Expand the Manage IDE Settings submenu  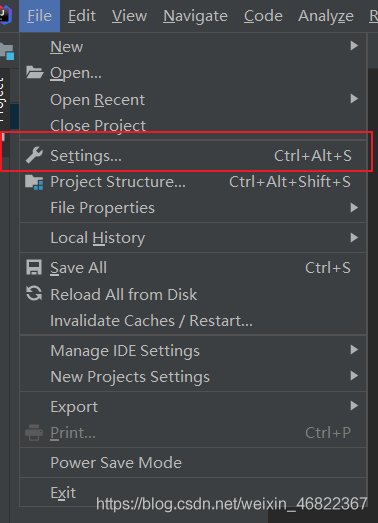[193, 350]
